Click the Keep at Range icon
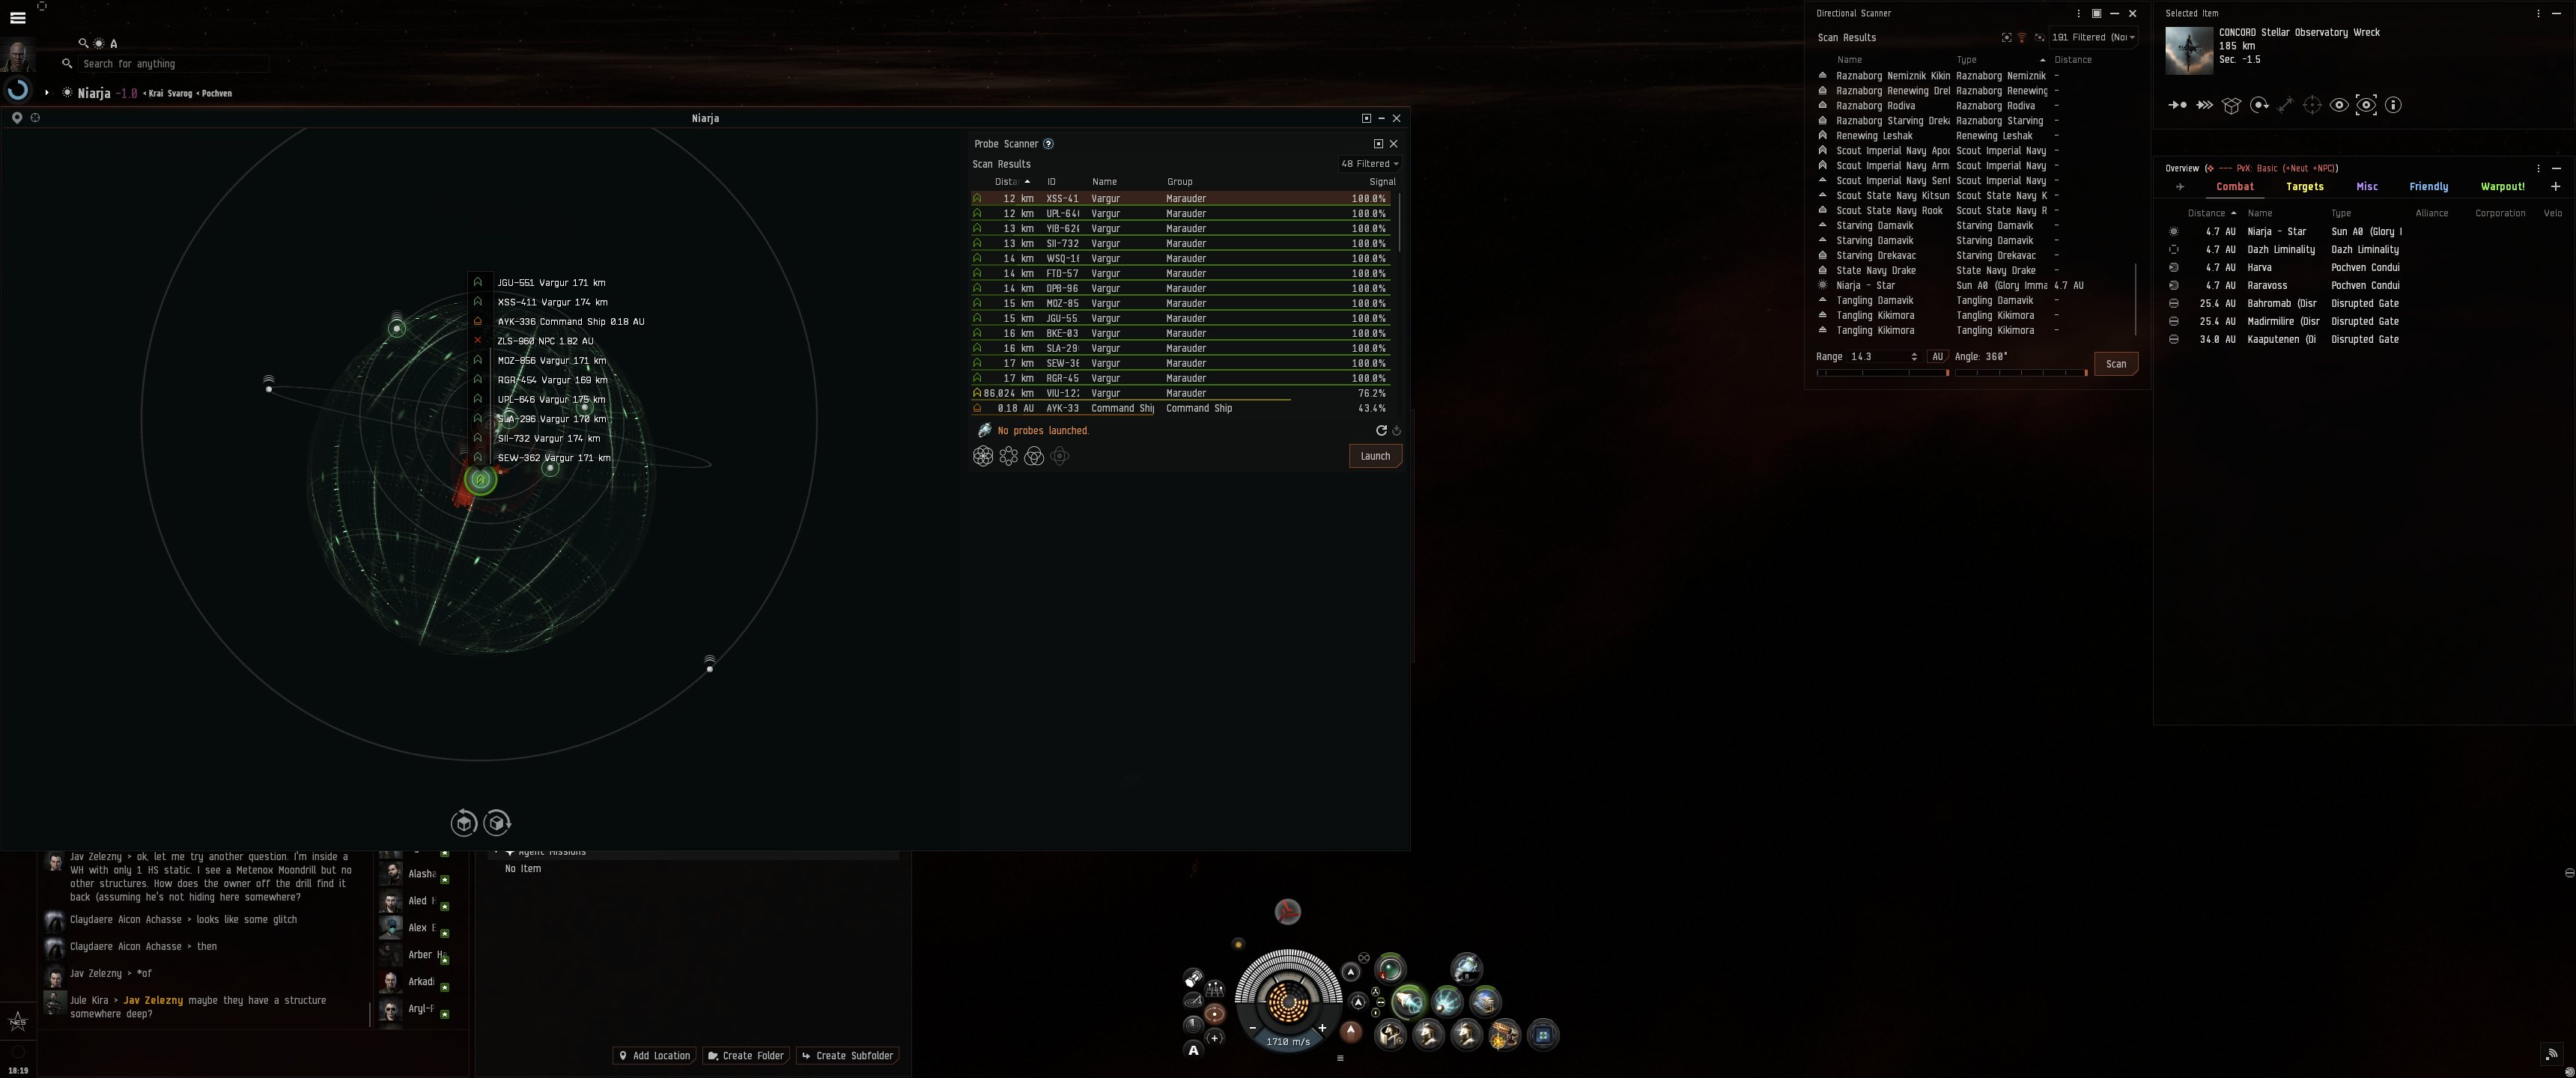The width and height of the screenshot is (2576, 1078). [2285, 105]
